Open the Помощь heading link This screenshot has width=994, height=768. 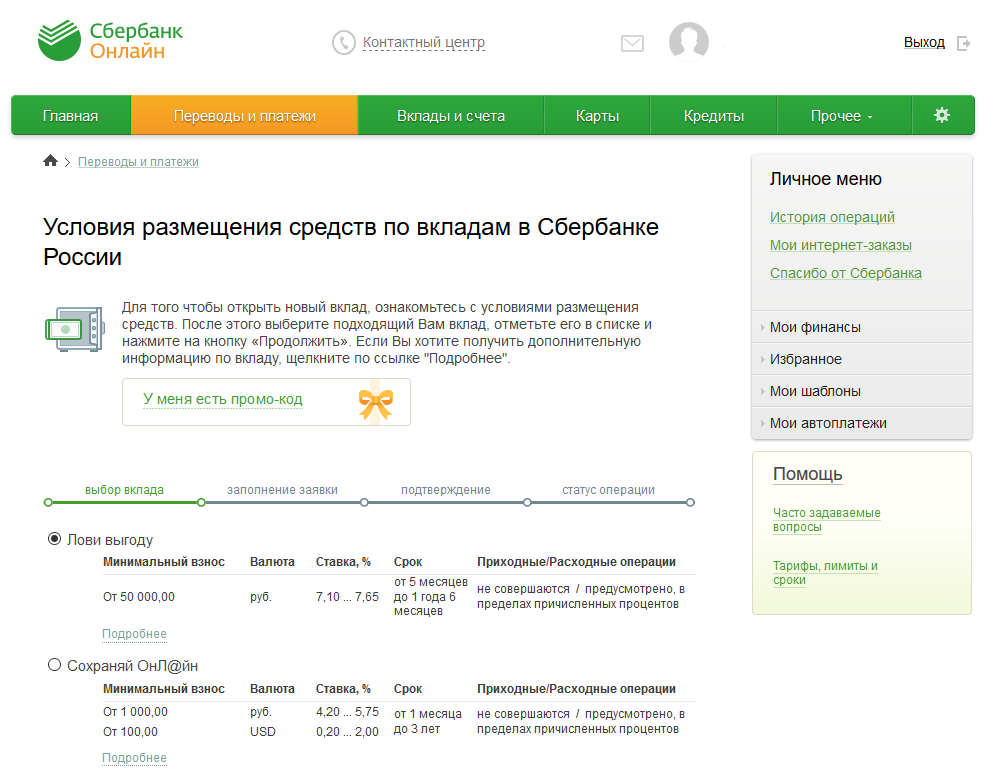point(808,474)
